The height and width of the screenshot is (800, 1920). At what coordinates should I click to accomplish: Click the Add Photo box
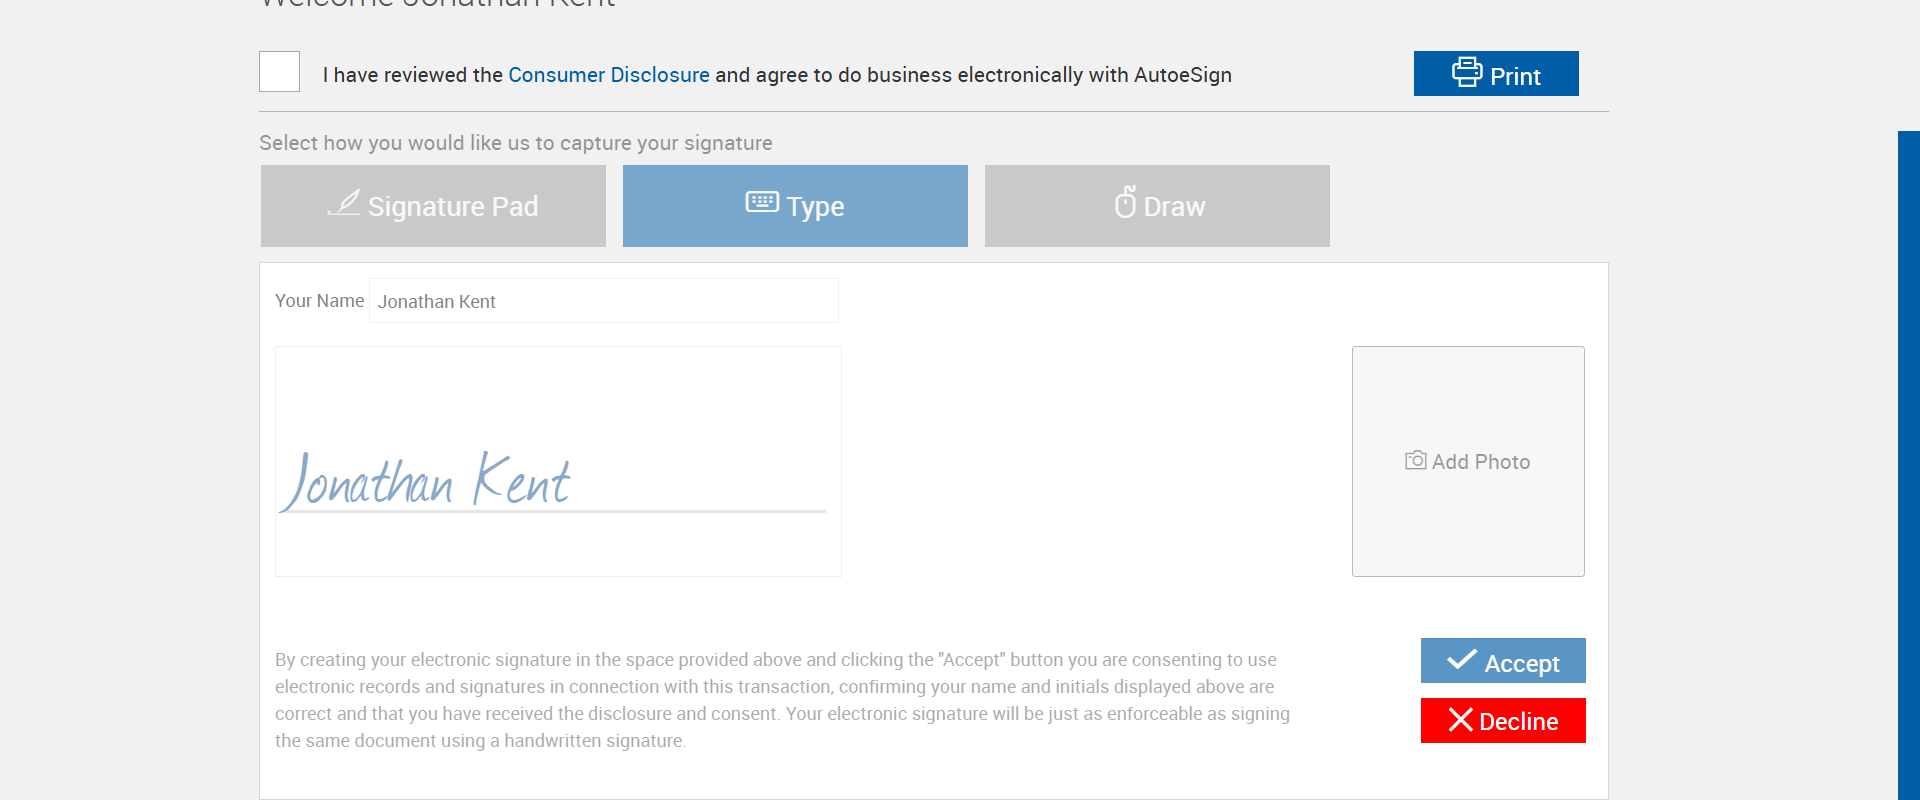click(1467, 461)
